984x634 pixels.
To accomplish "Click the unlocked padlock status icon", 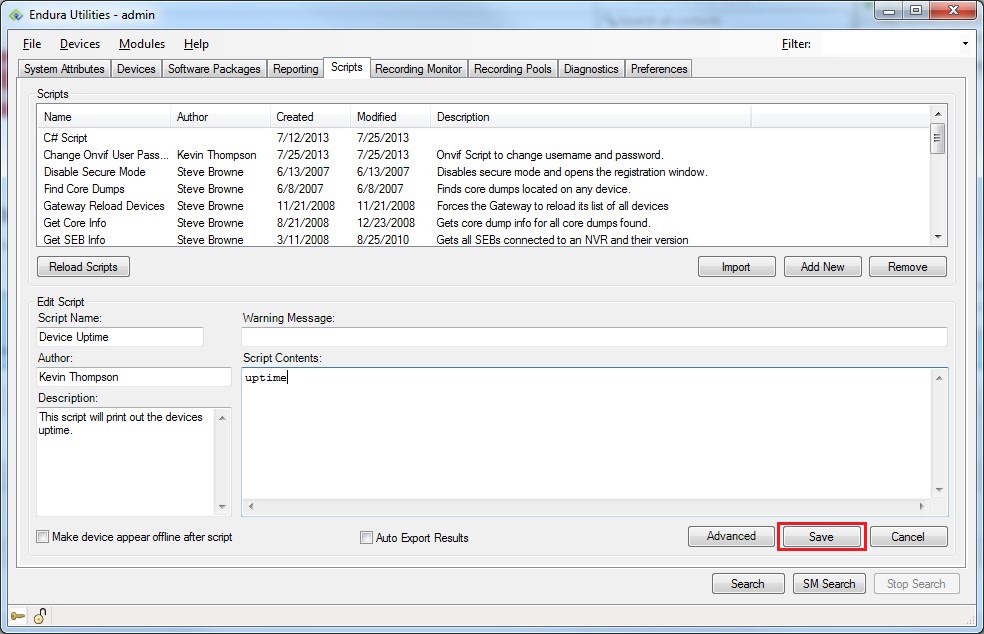I will point(41,616).
